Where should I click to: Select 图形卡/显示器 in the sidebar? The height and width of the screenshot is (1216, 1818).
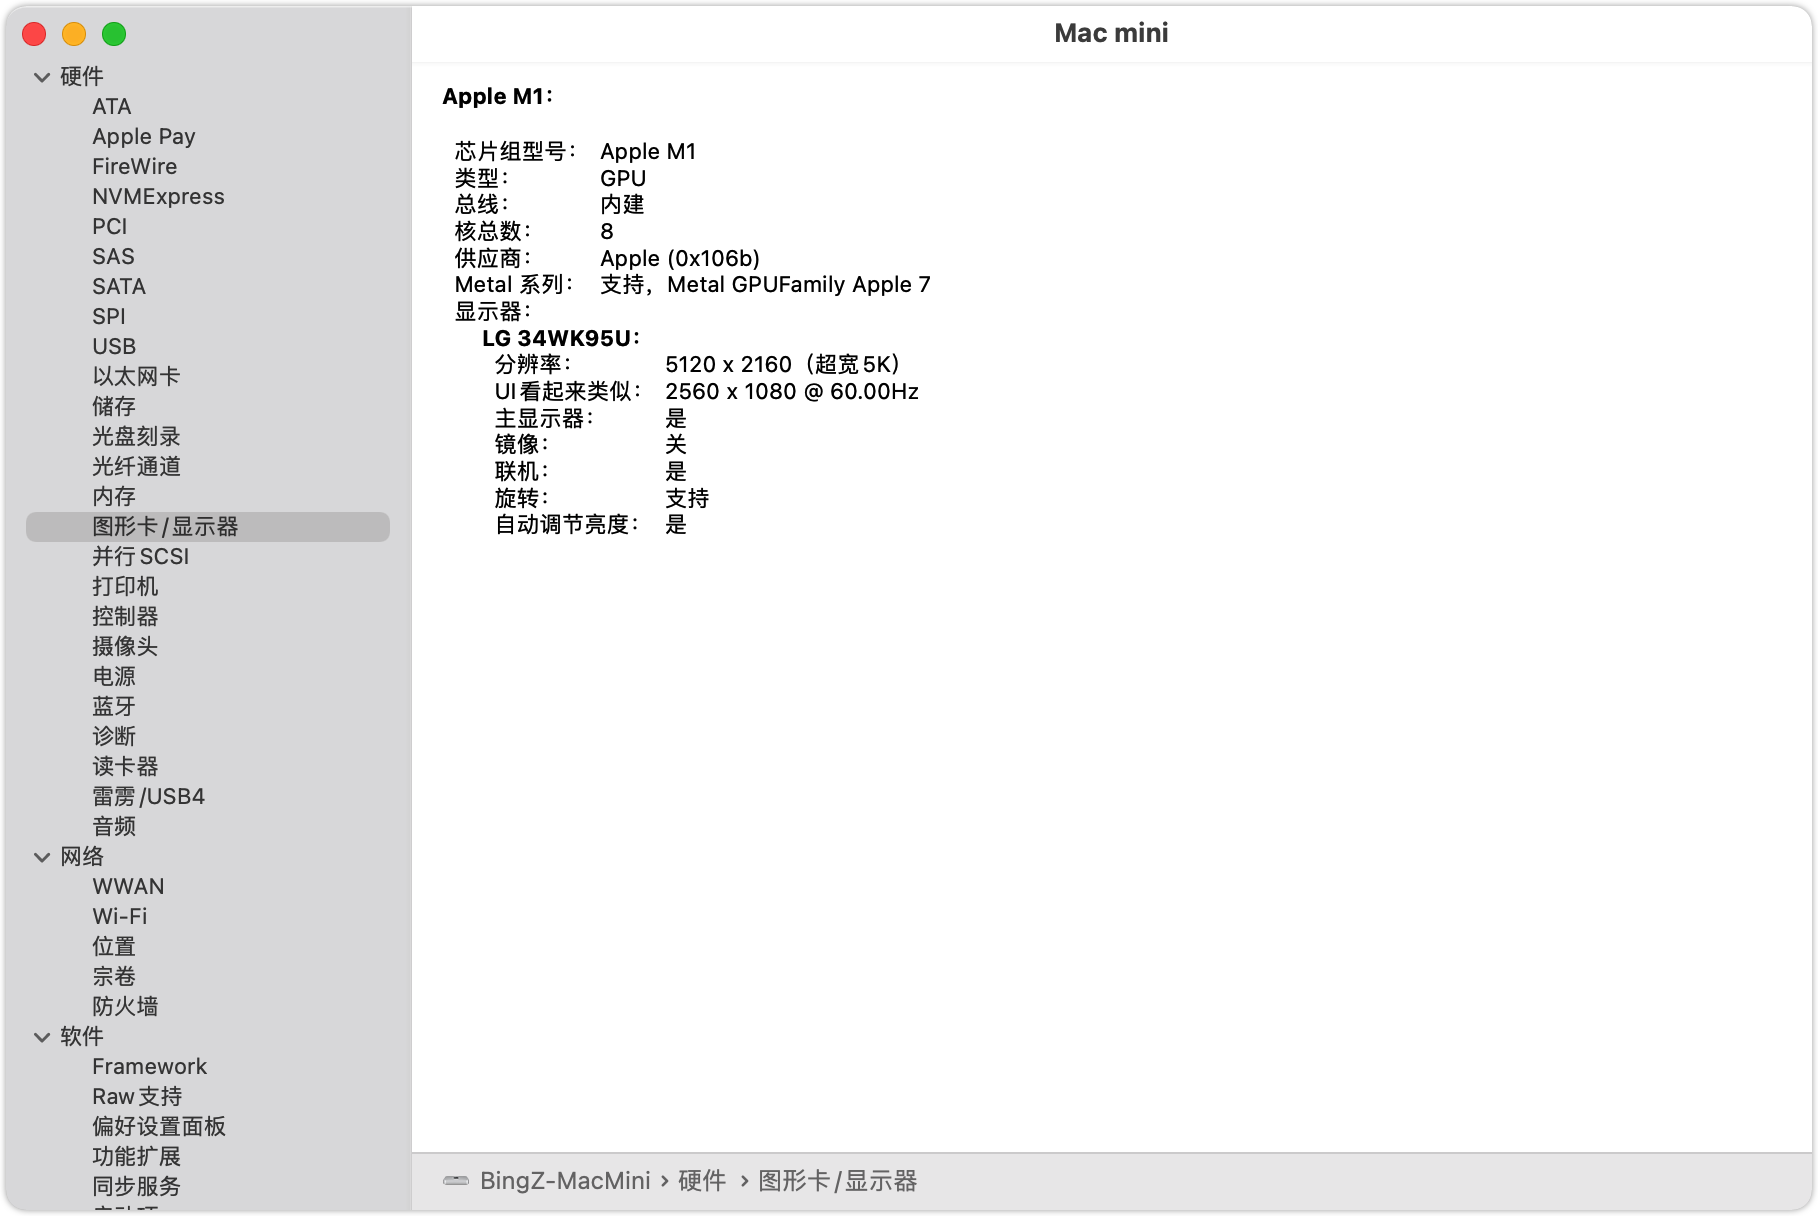pyautogui.click(x=208, y=527)
